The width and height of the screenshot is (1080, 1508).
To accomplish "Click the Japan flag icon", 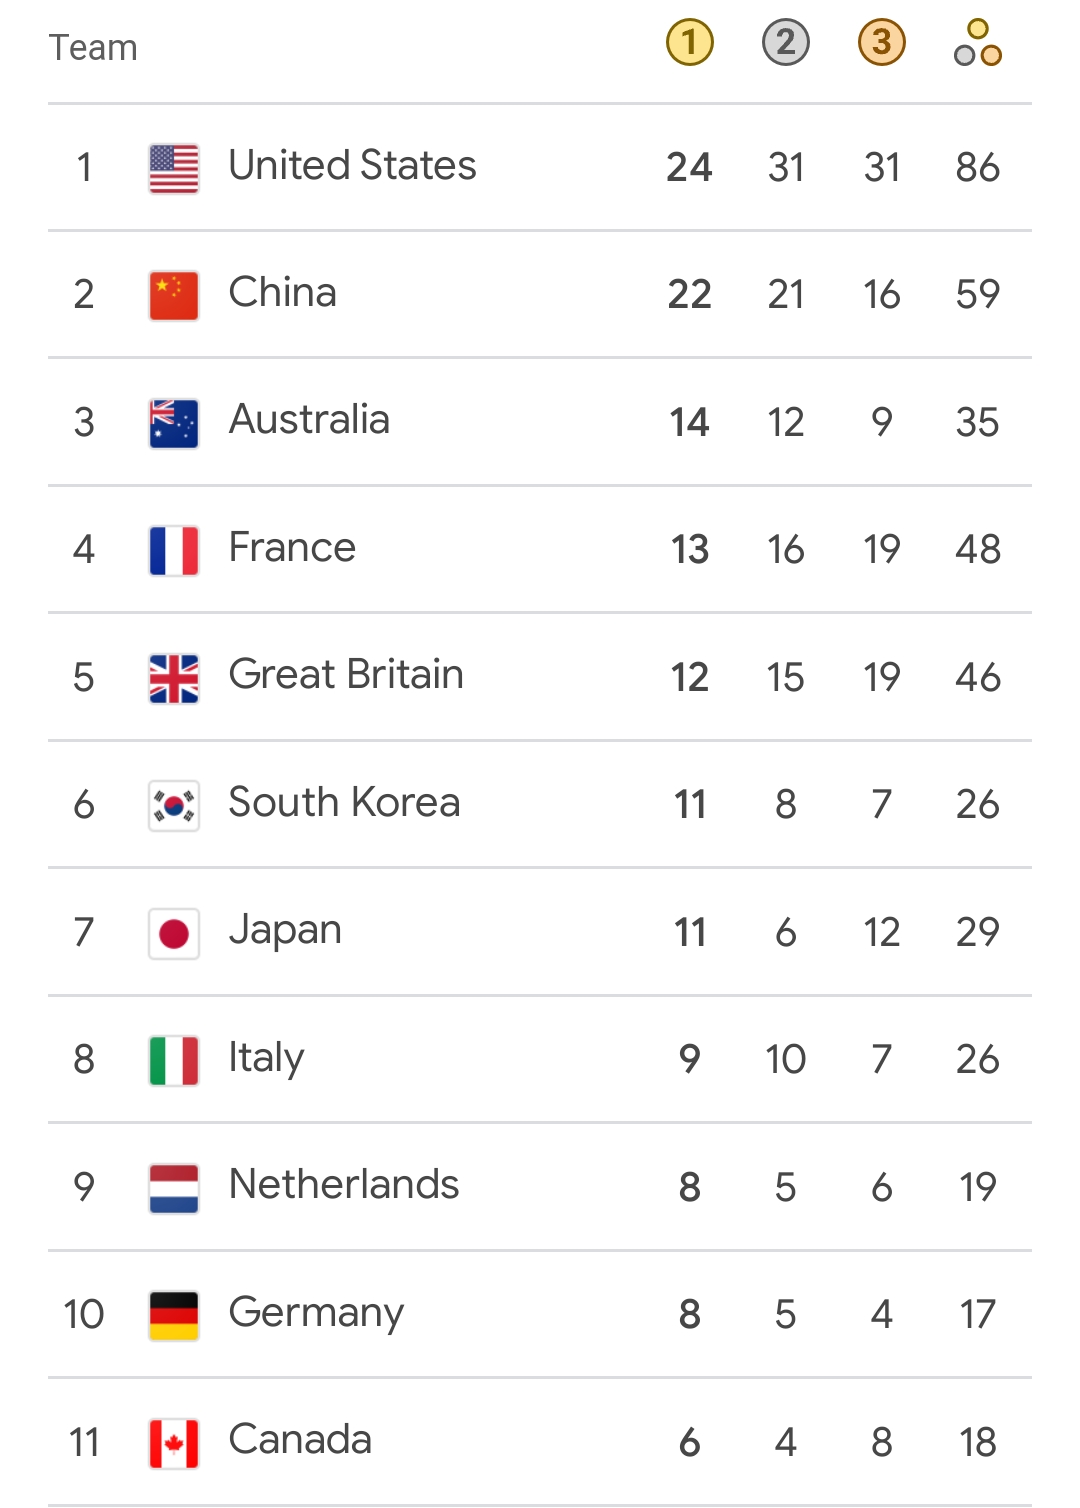I will pos(174,933).
